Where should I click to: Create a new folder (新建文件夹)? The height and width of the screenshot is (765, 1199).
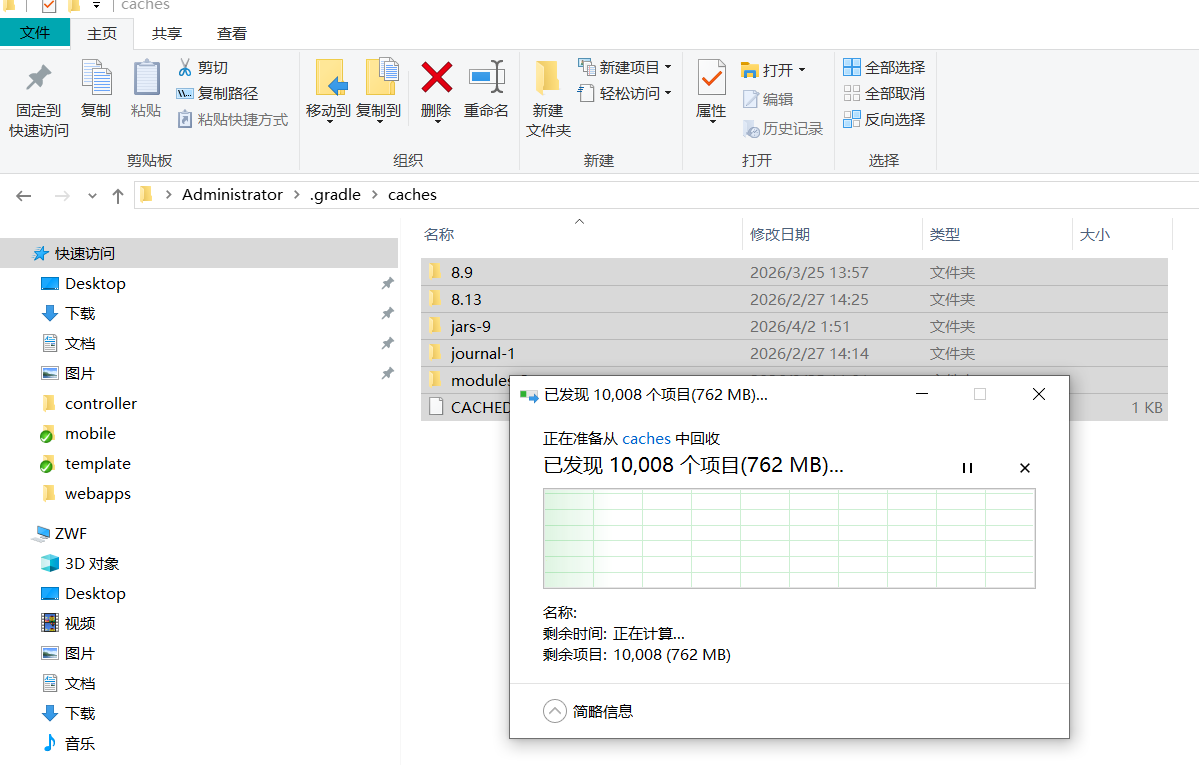point(548,99)
